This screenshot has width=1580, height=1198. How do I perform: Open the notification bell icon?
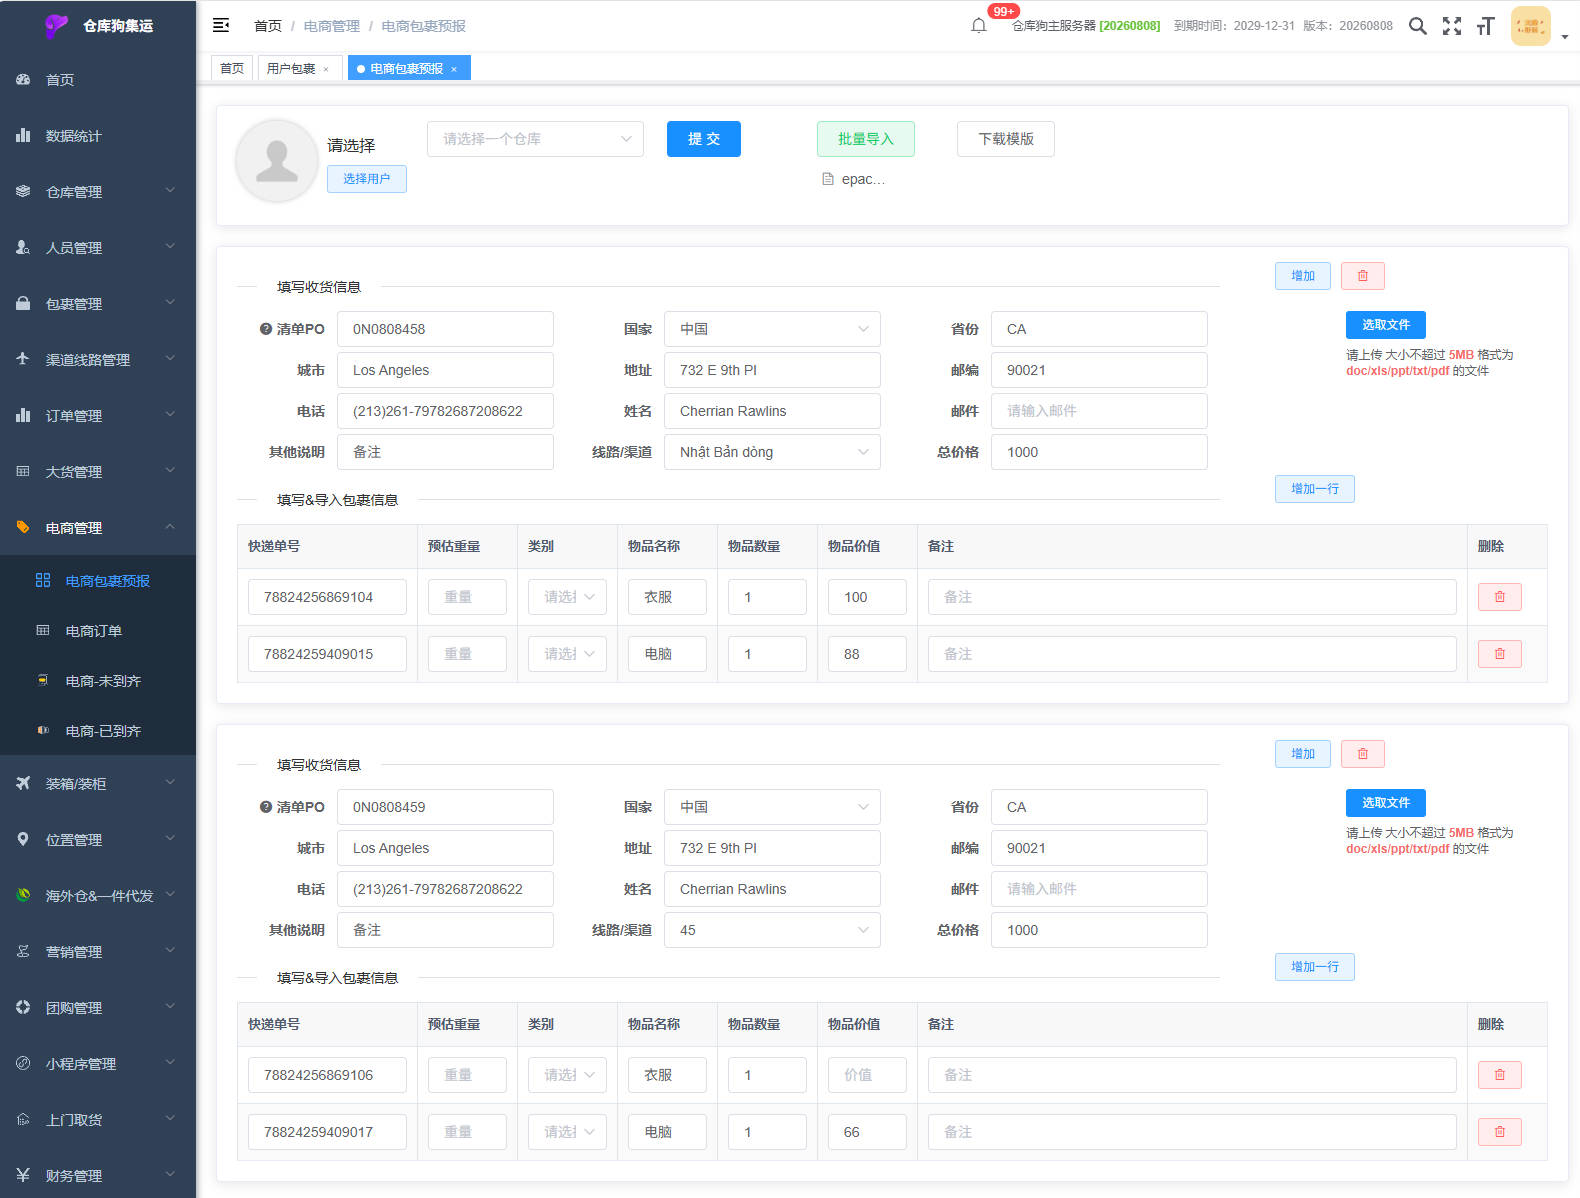[x=978, y=26]
